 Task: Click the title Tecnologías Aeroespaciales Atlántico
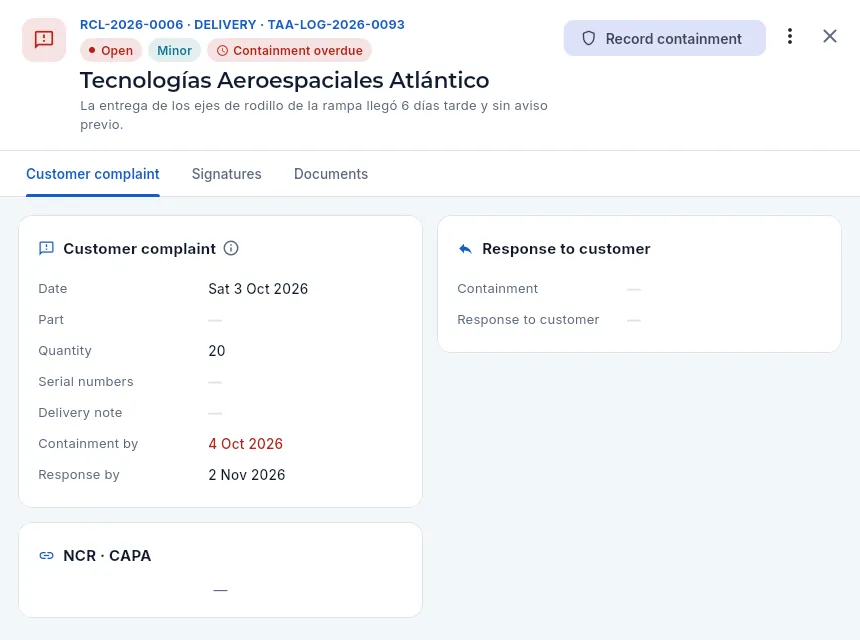point(285,80)
